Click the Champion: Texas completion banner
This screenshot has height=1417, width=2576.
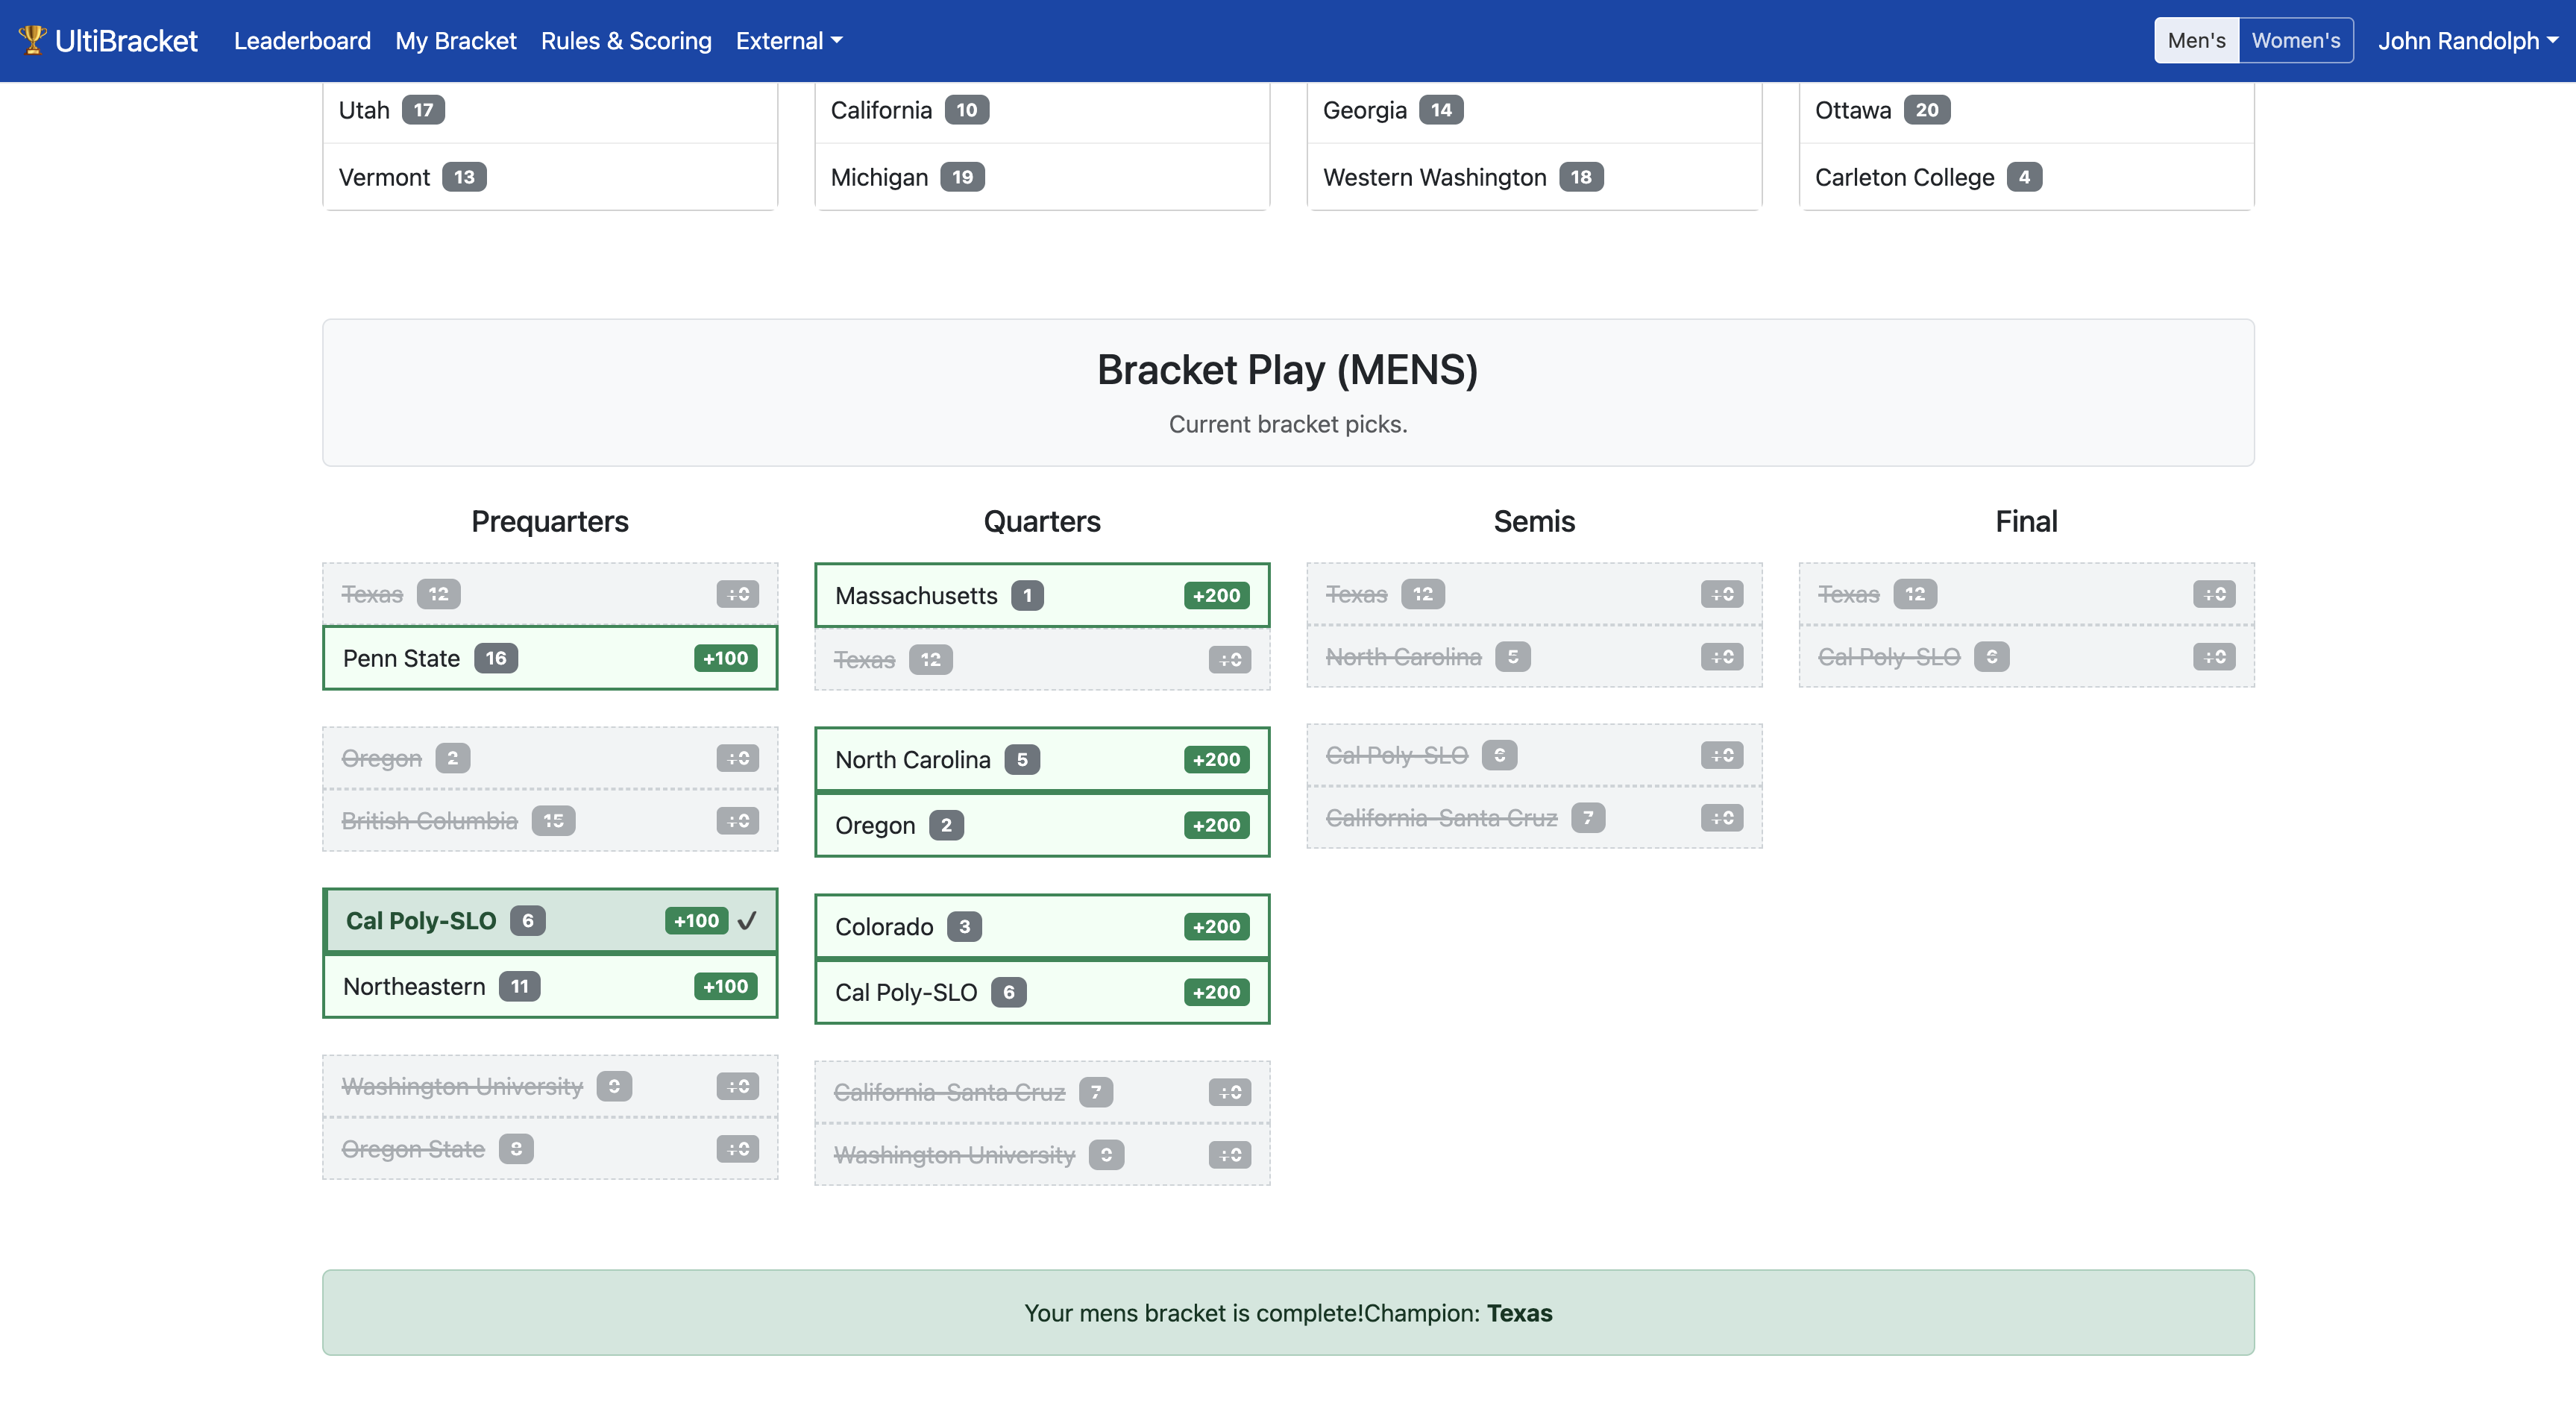[x=1288, y=1313]
